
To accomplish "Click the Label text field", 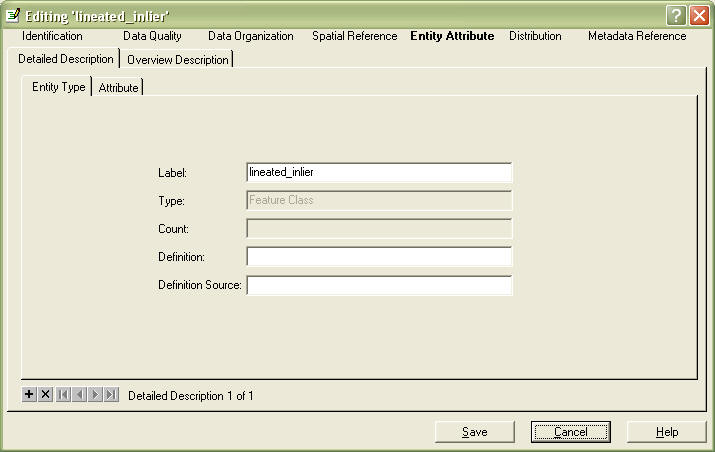I will pos(379,172).
